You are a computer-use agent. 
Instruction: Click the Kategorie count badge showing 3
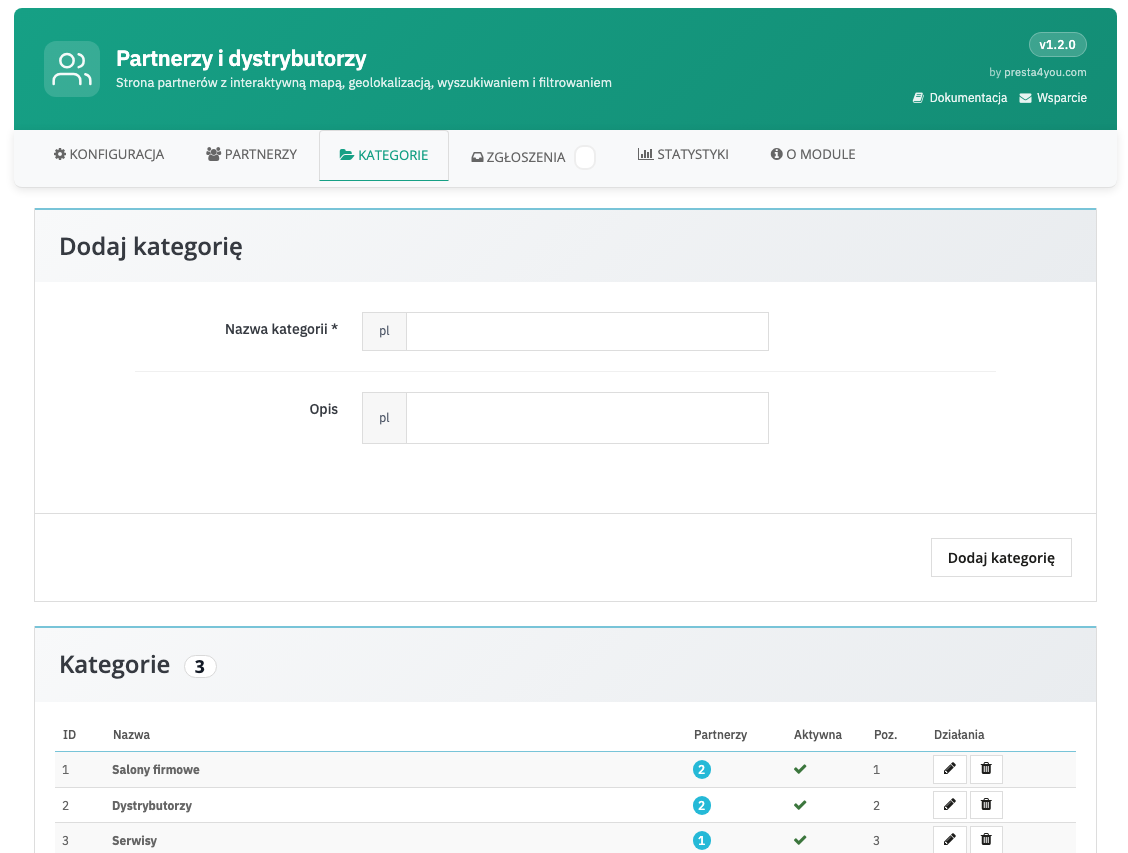(x=200, y=667)
